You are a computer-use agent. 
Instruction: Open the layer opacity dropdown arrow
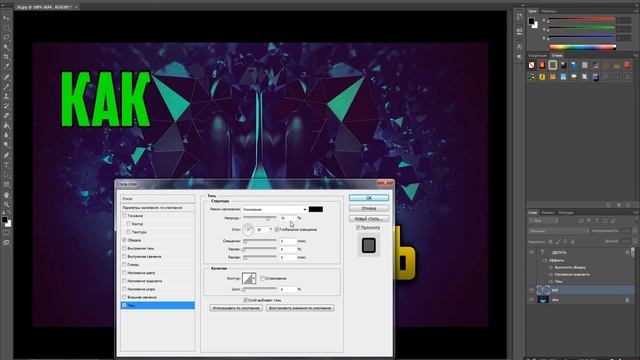pyautogui.click(x=635, y=231)
